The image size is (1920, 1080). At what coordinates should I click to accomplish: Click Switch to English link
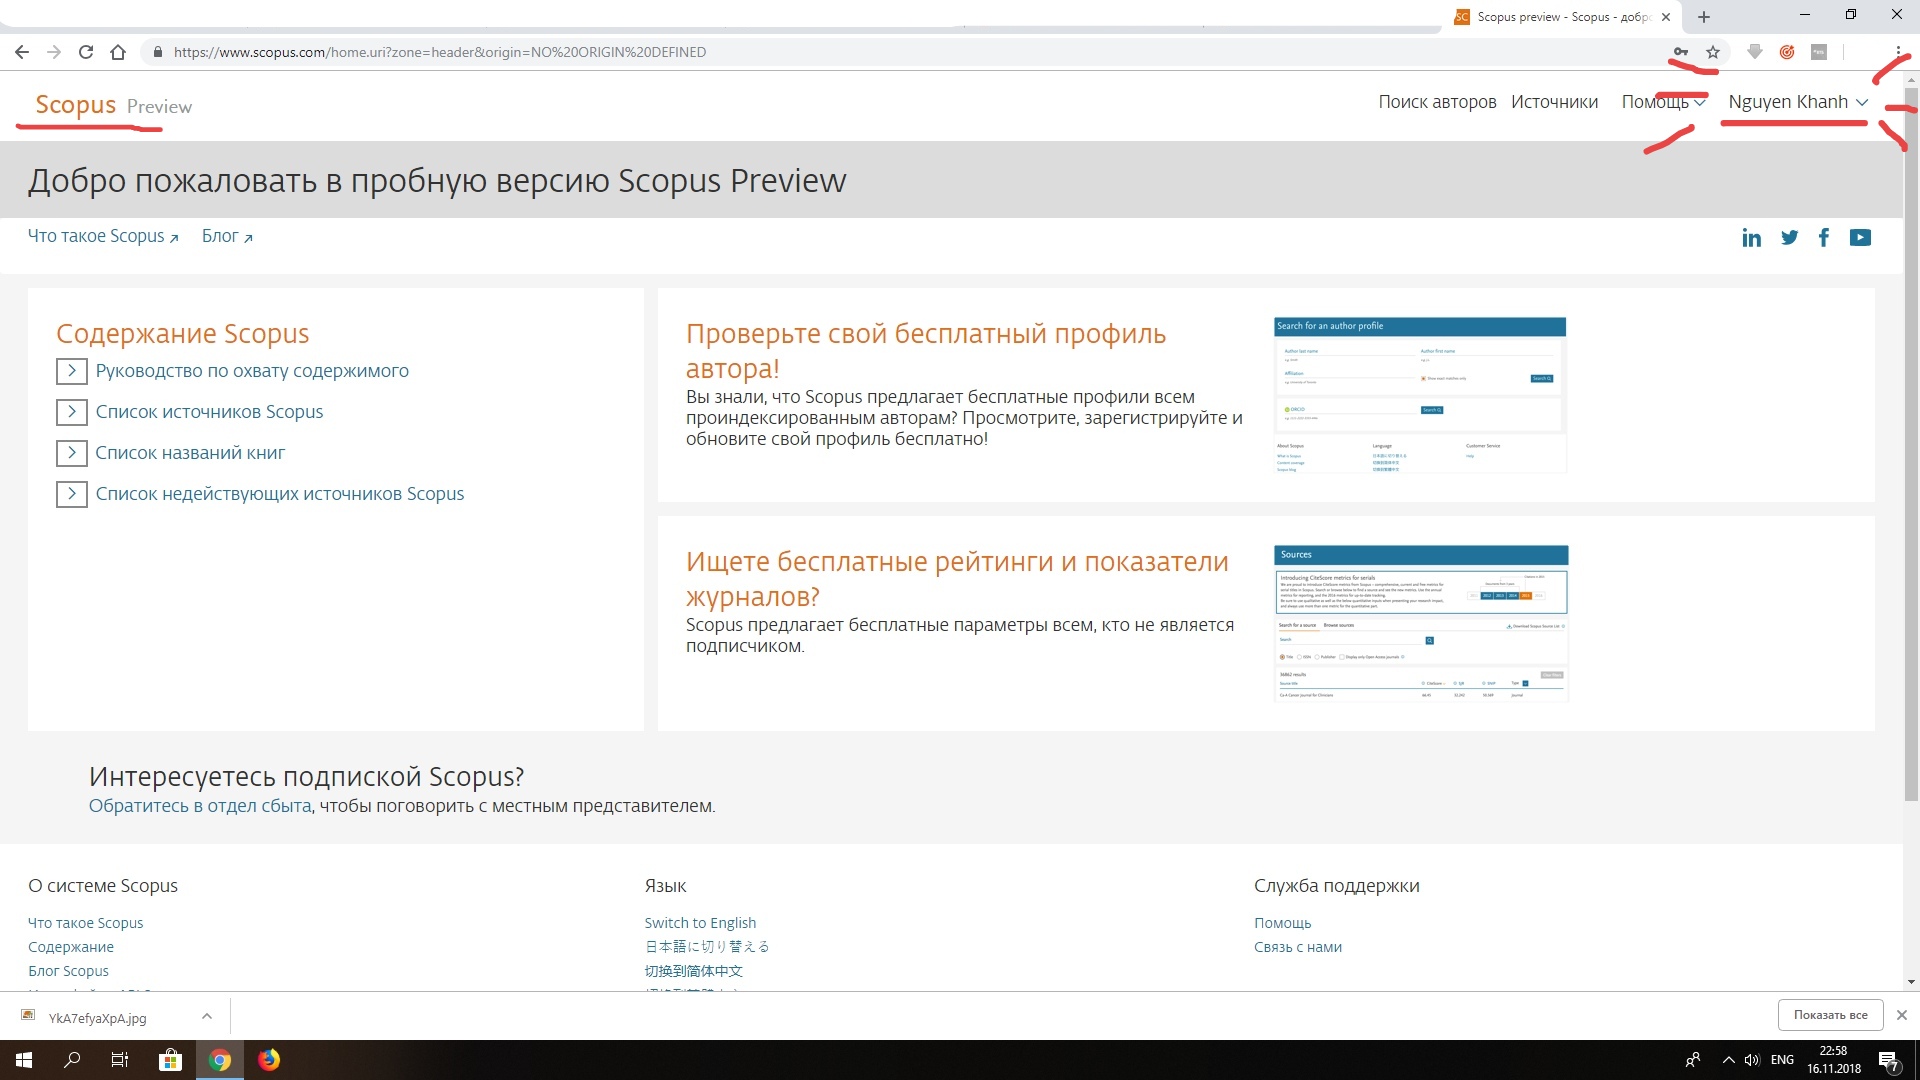pos(700,923)
